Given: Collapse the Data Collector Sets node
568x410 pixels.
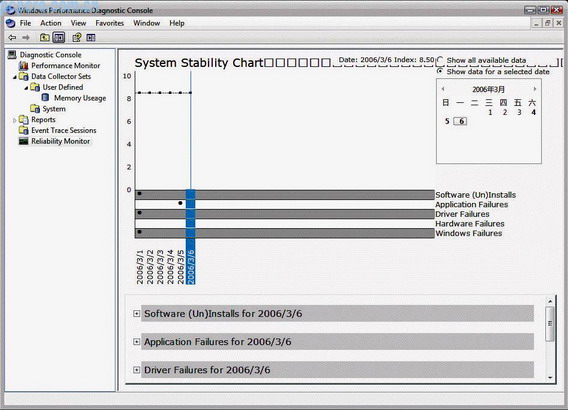Looking at the screenshot, I should 15,77.
